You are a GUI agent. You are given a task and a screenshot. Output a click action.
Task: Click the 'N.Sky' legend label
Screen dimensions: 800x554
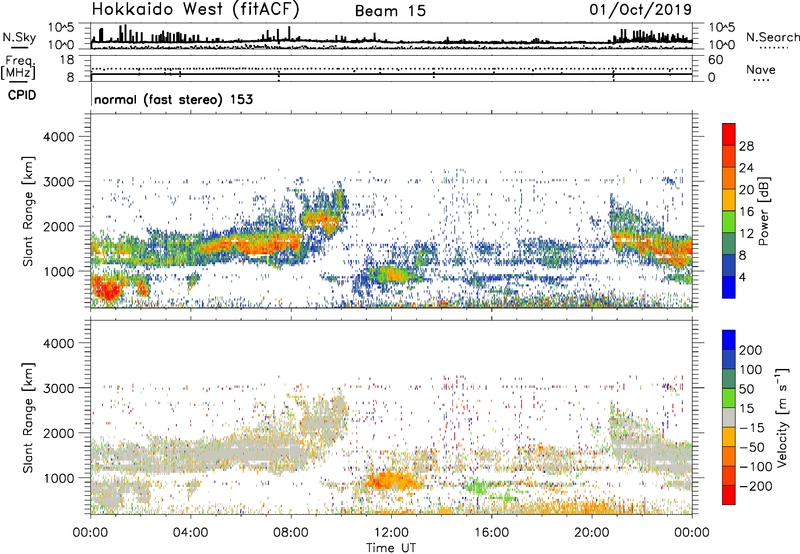pyautogui.click(x=19, y=37)
